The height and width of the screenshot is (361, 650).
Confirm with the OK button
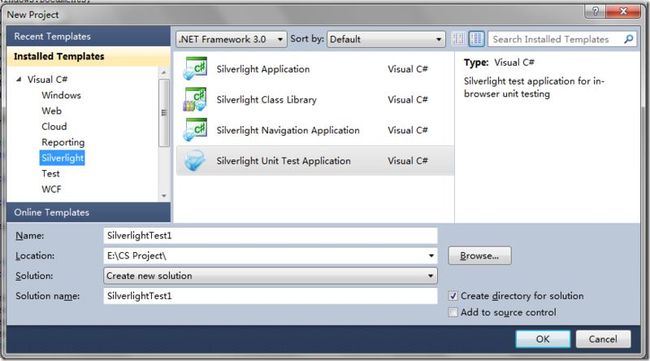click(x=543, y=339)
